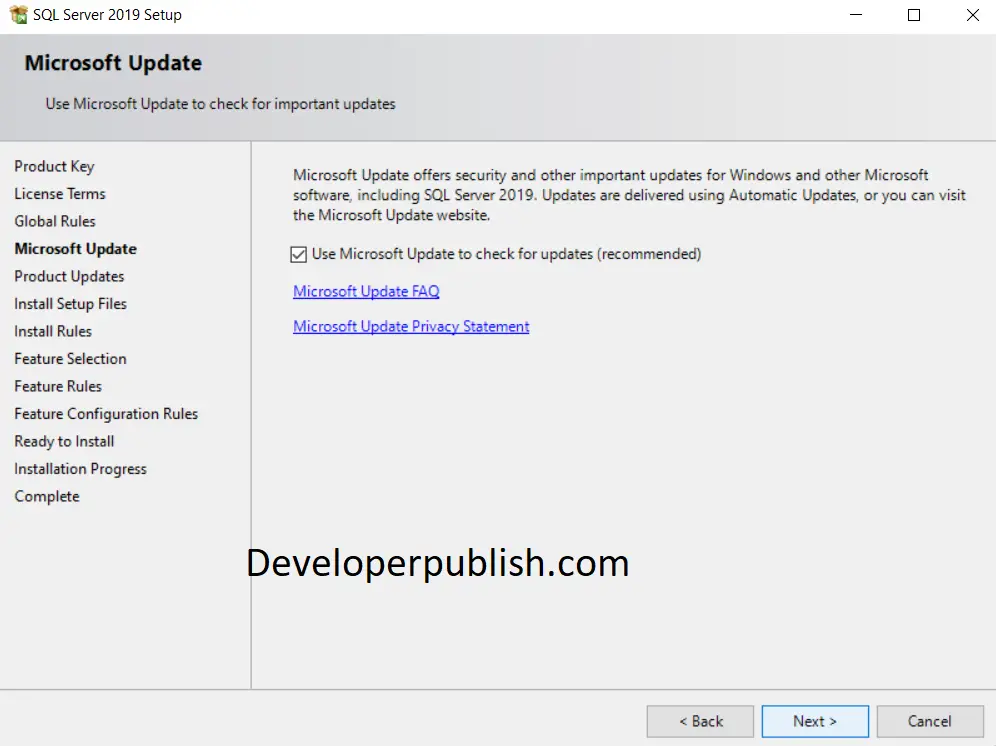Click the 'Microsoft Update' page heading
This screenshot has width=996, height=746.
[x=113, y=63]
